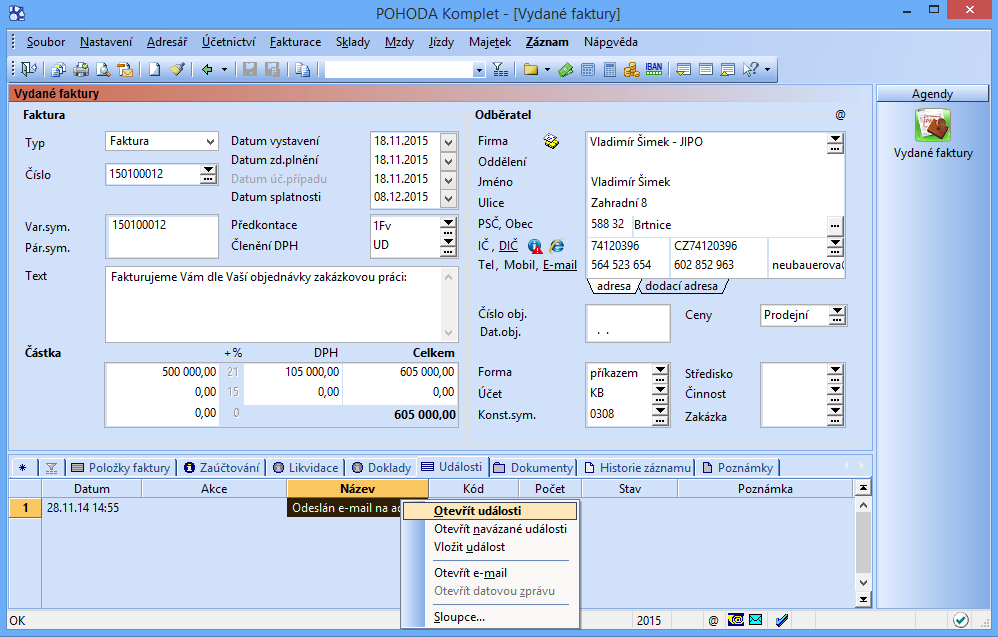Viewport: 998px width, 637px height.
Task: Expand the toolbar search combo box arrow
Action: point(479,70)
